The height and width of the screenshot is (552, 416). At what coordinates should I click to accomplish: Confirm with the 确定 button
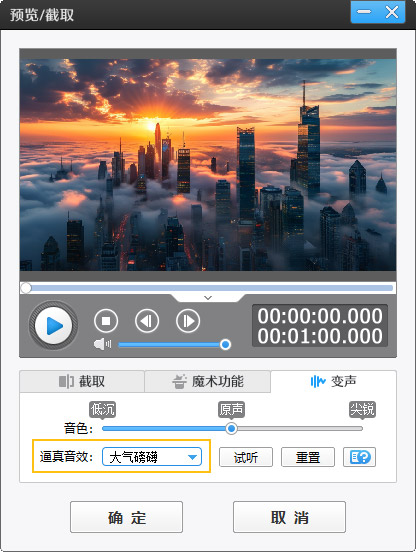[x=126, y=517]
